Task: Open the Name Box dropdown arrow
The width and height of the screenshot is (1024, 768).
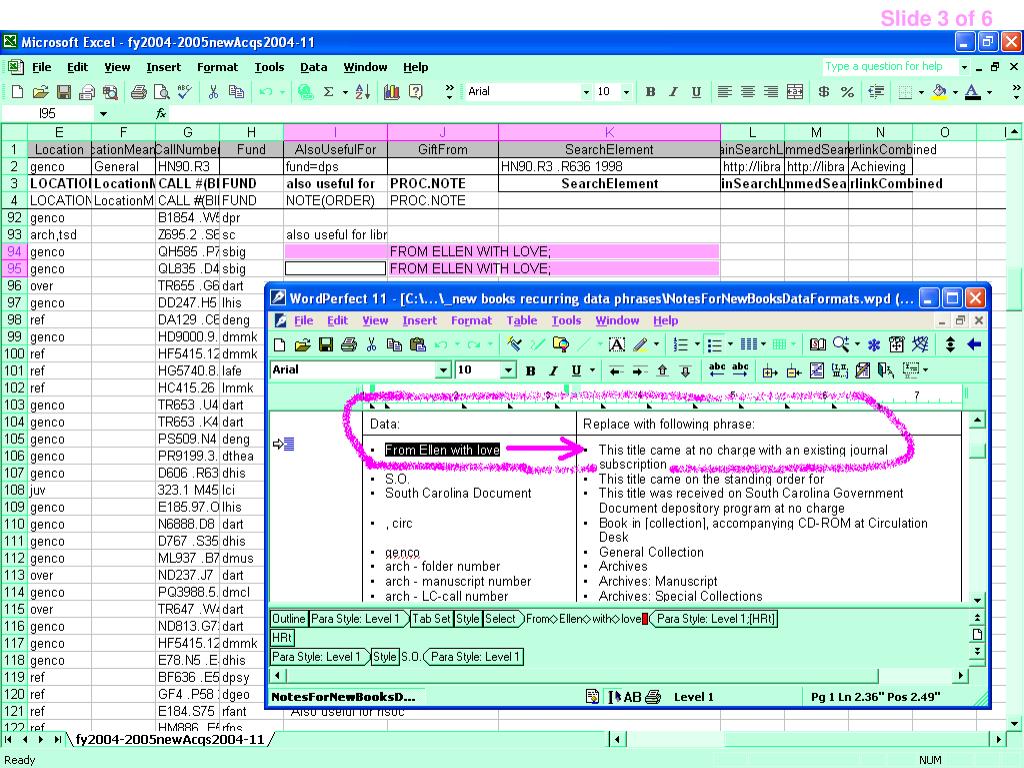Action: 103,114
